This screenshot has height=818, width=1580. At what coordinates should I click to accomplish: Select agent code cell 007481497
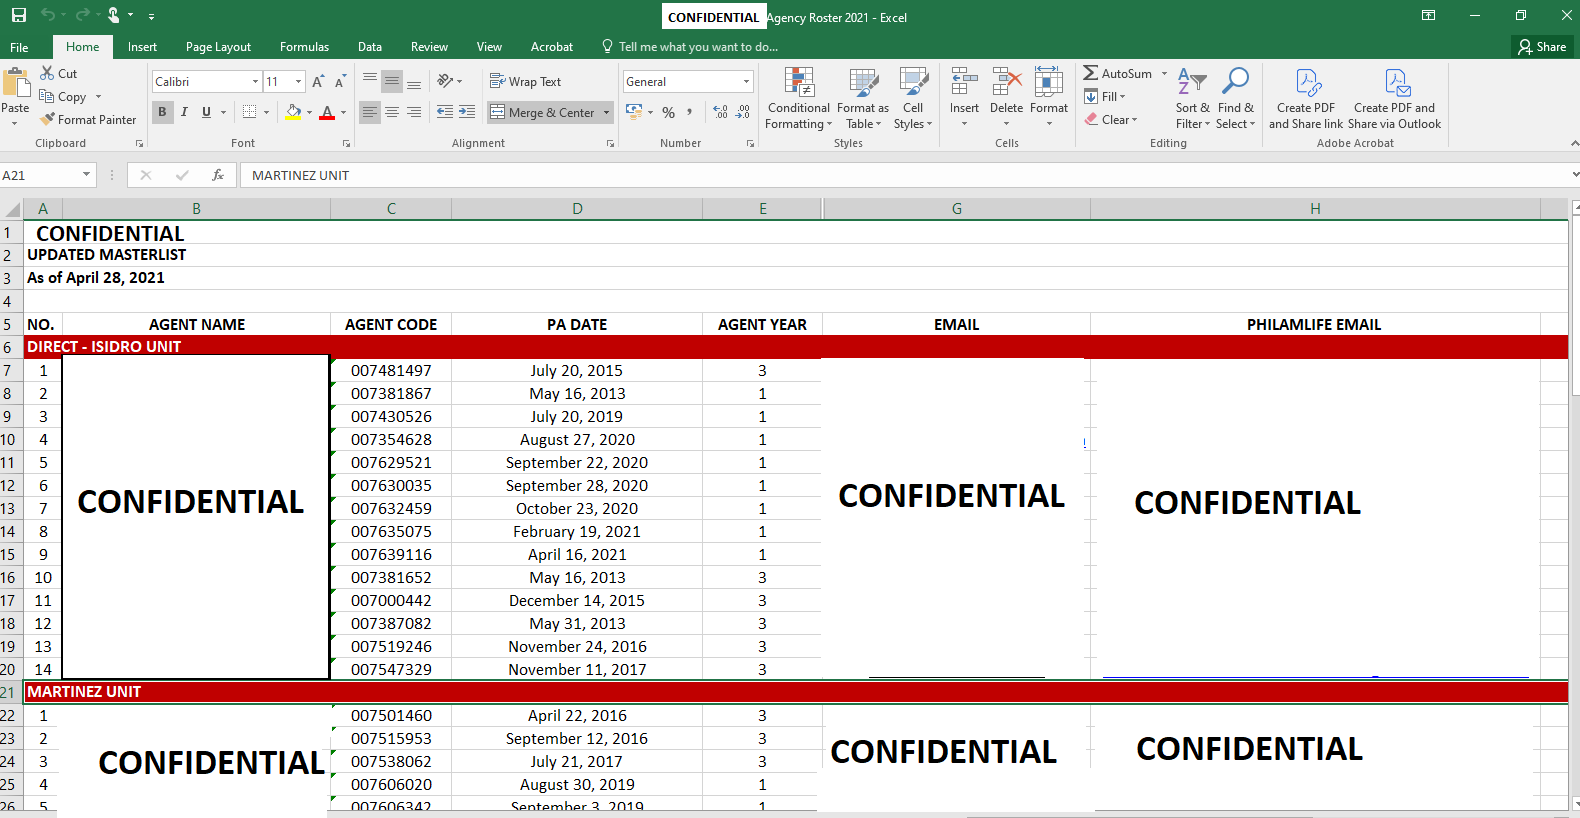pyautogui.click(x=391, y=370)
